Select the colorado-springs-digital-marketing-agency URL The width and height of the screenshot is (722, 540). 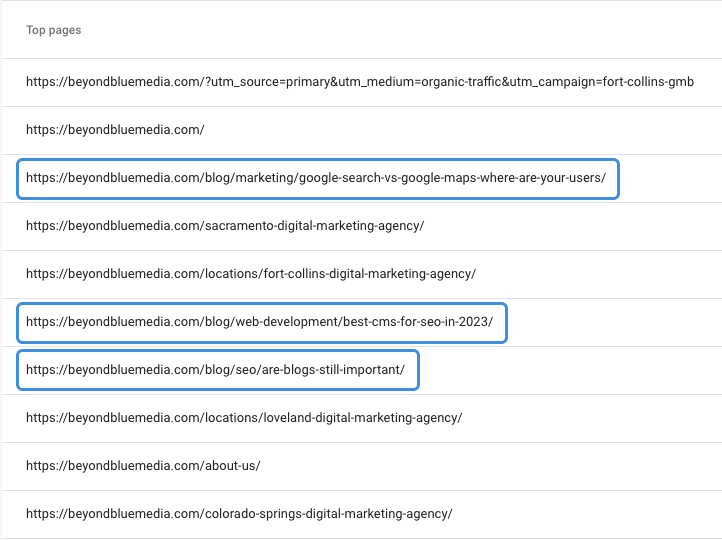click(239, 514)
